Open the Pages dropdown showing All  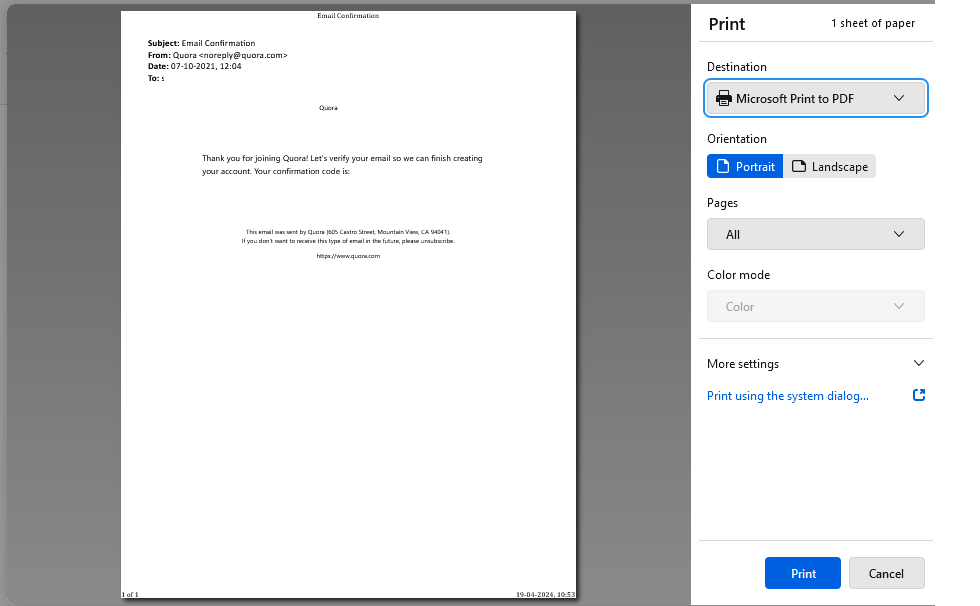815,234
